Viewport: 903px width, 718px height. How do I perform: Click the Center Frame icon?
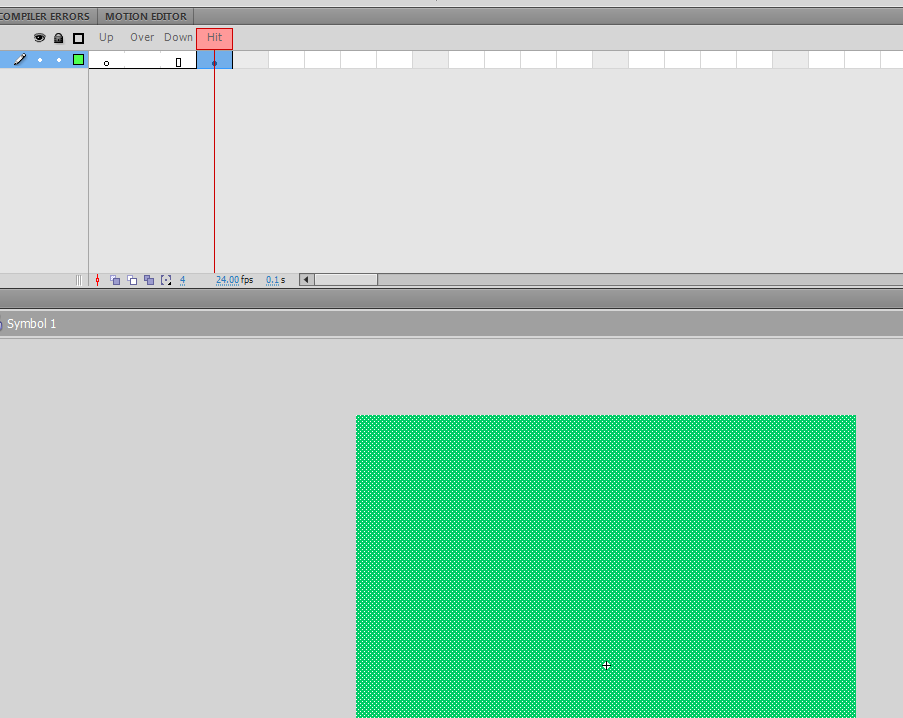coord(97,280)
